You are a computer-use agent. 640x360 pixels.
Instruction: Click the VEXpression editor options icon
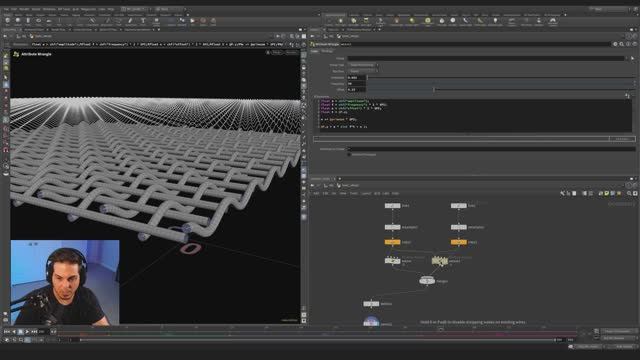tap(627, 96)
